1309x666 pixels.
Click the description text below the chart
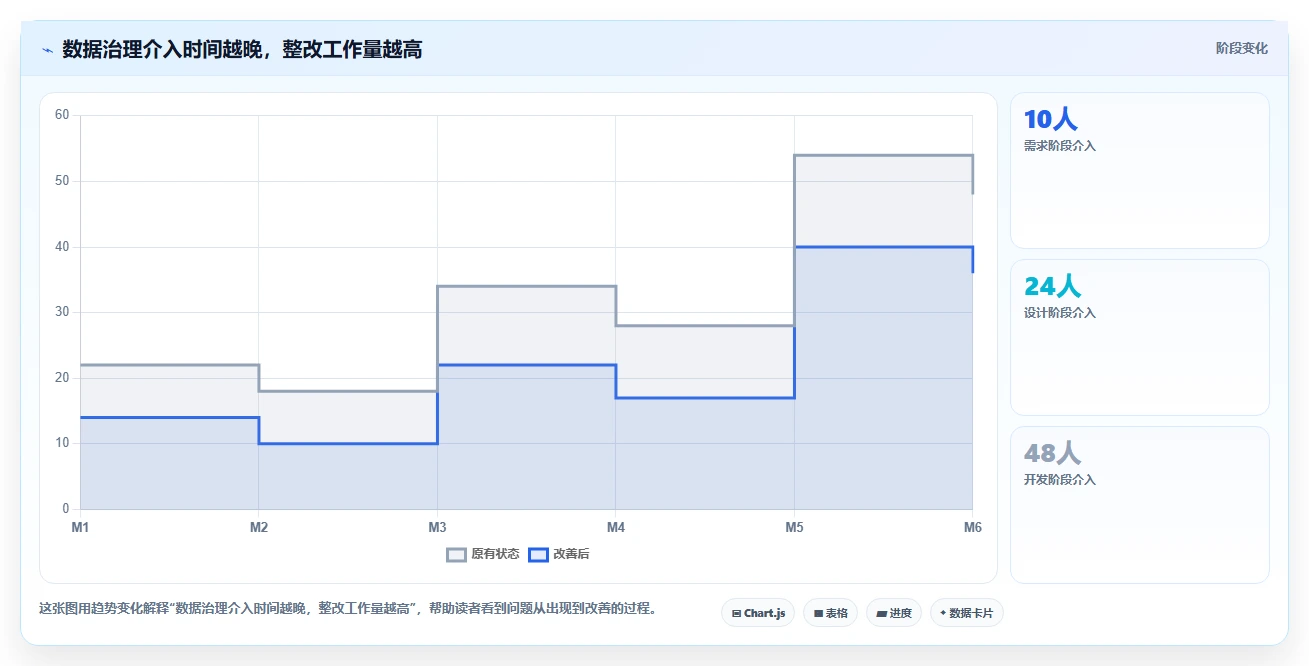tap(349, 608)
